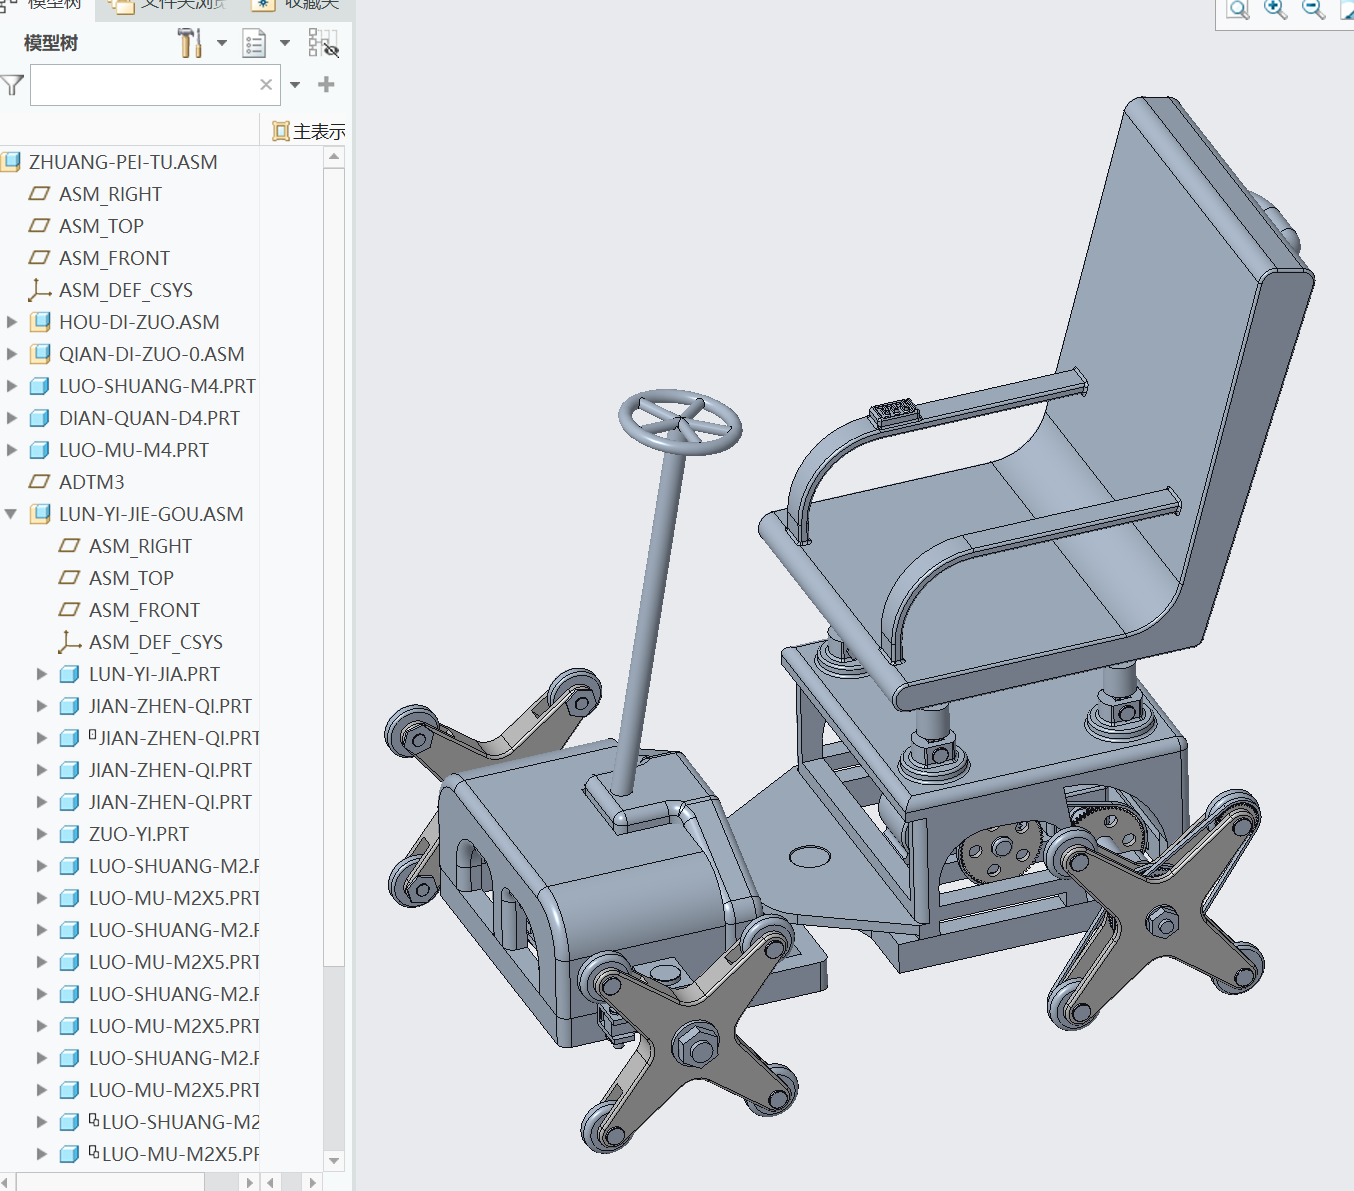The width and height of the screenshot is (1354, 1191).
Task: Open dropdown arrow next to hammer settings icon
Action: (222, 43)
